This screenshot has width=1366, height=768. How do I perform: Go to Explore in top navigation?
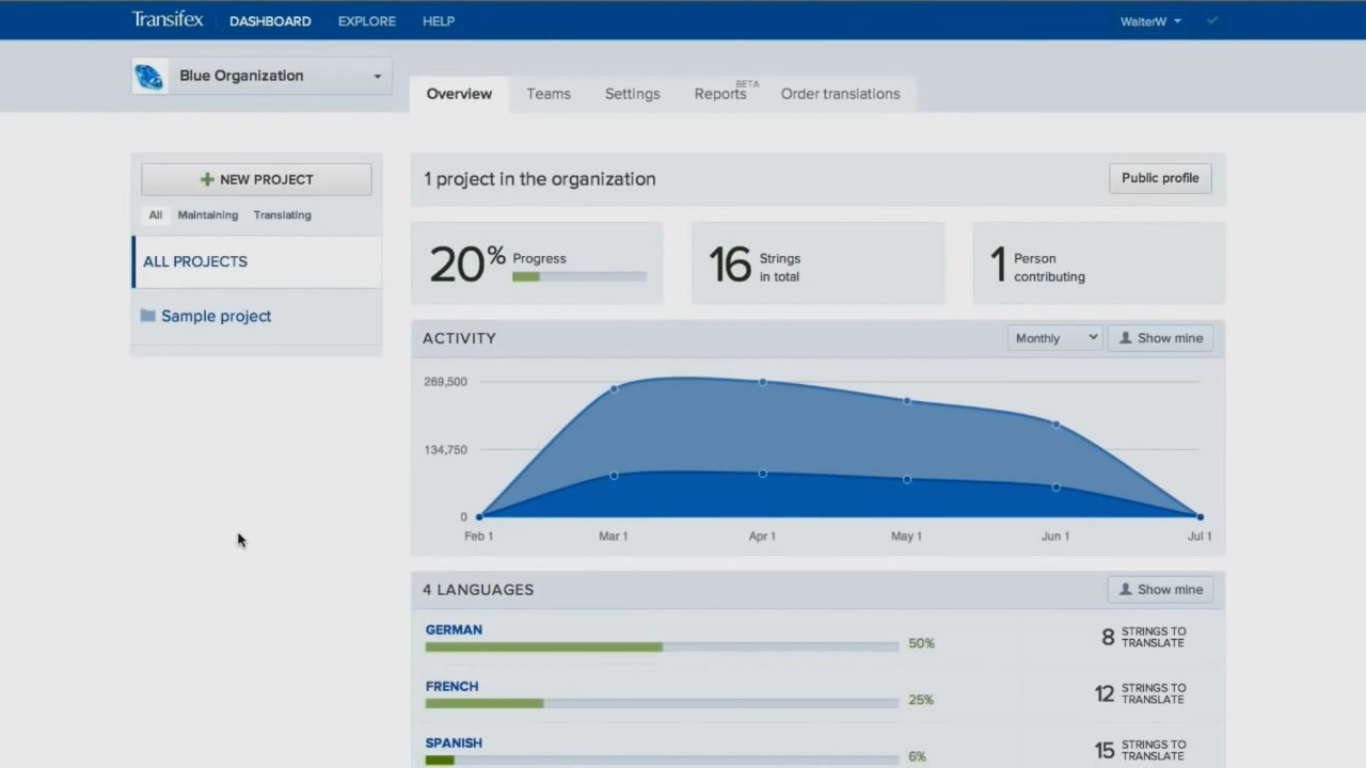pos(367,21)
